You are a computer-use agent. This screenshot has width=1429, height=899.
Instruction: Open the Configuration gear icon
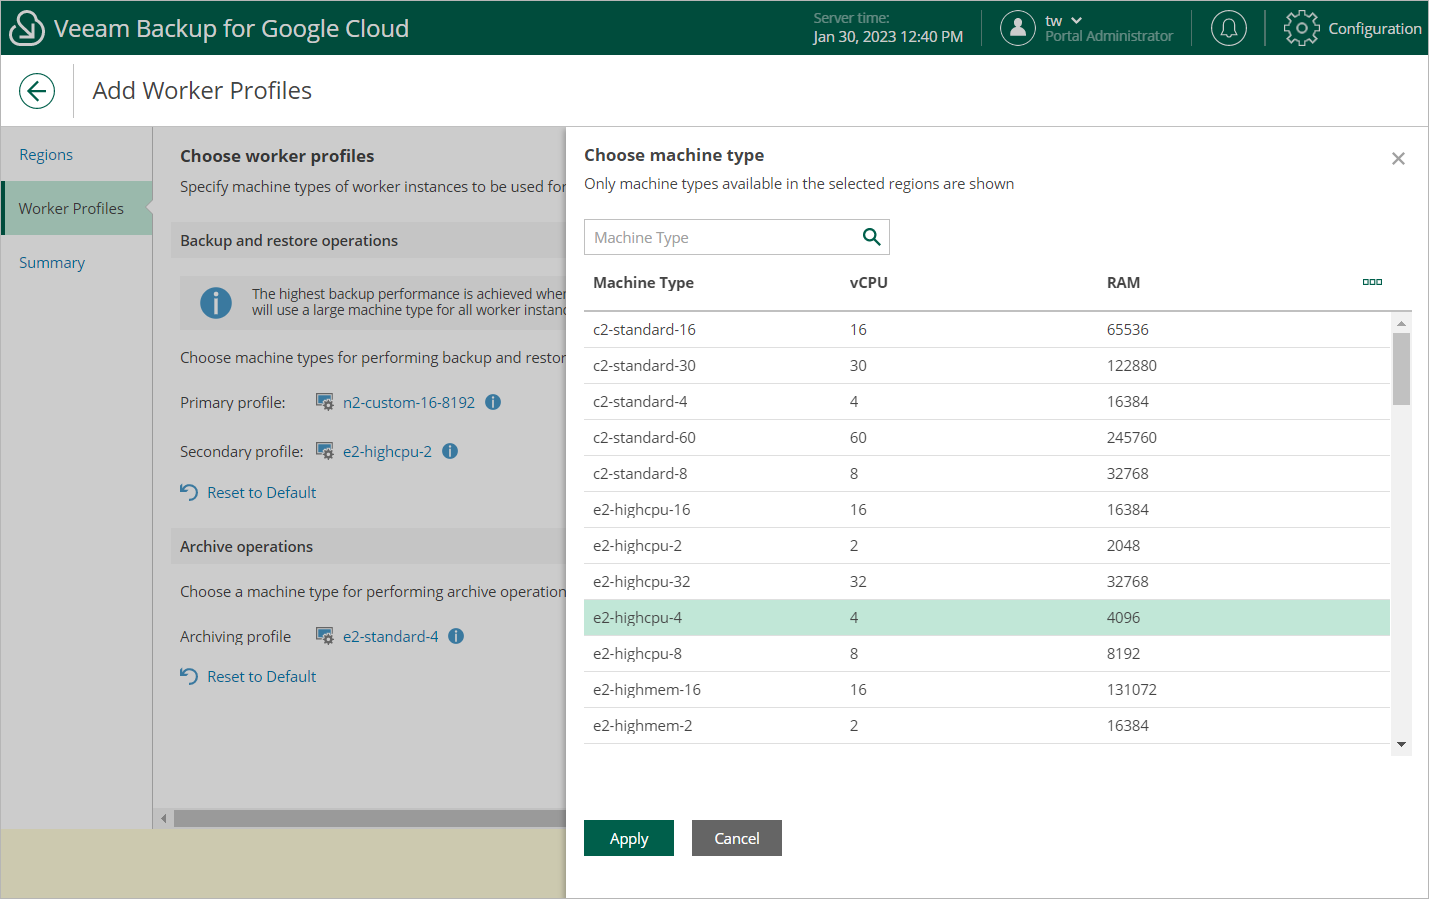1301,28
